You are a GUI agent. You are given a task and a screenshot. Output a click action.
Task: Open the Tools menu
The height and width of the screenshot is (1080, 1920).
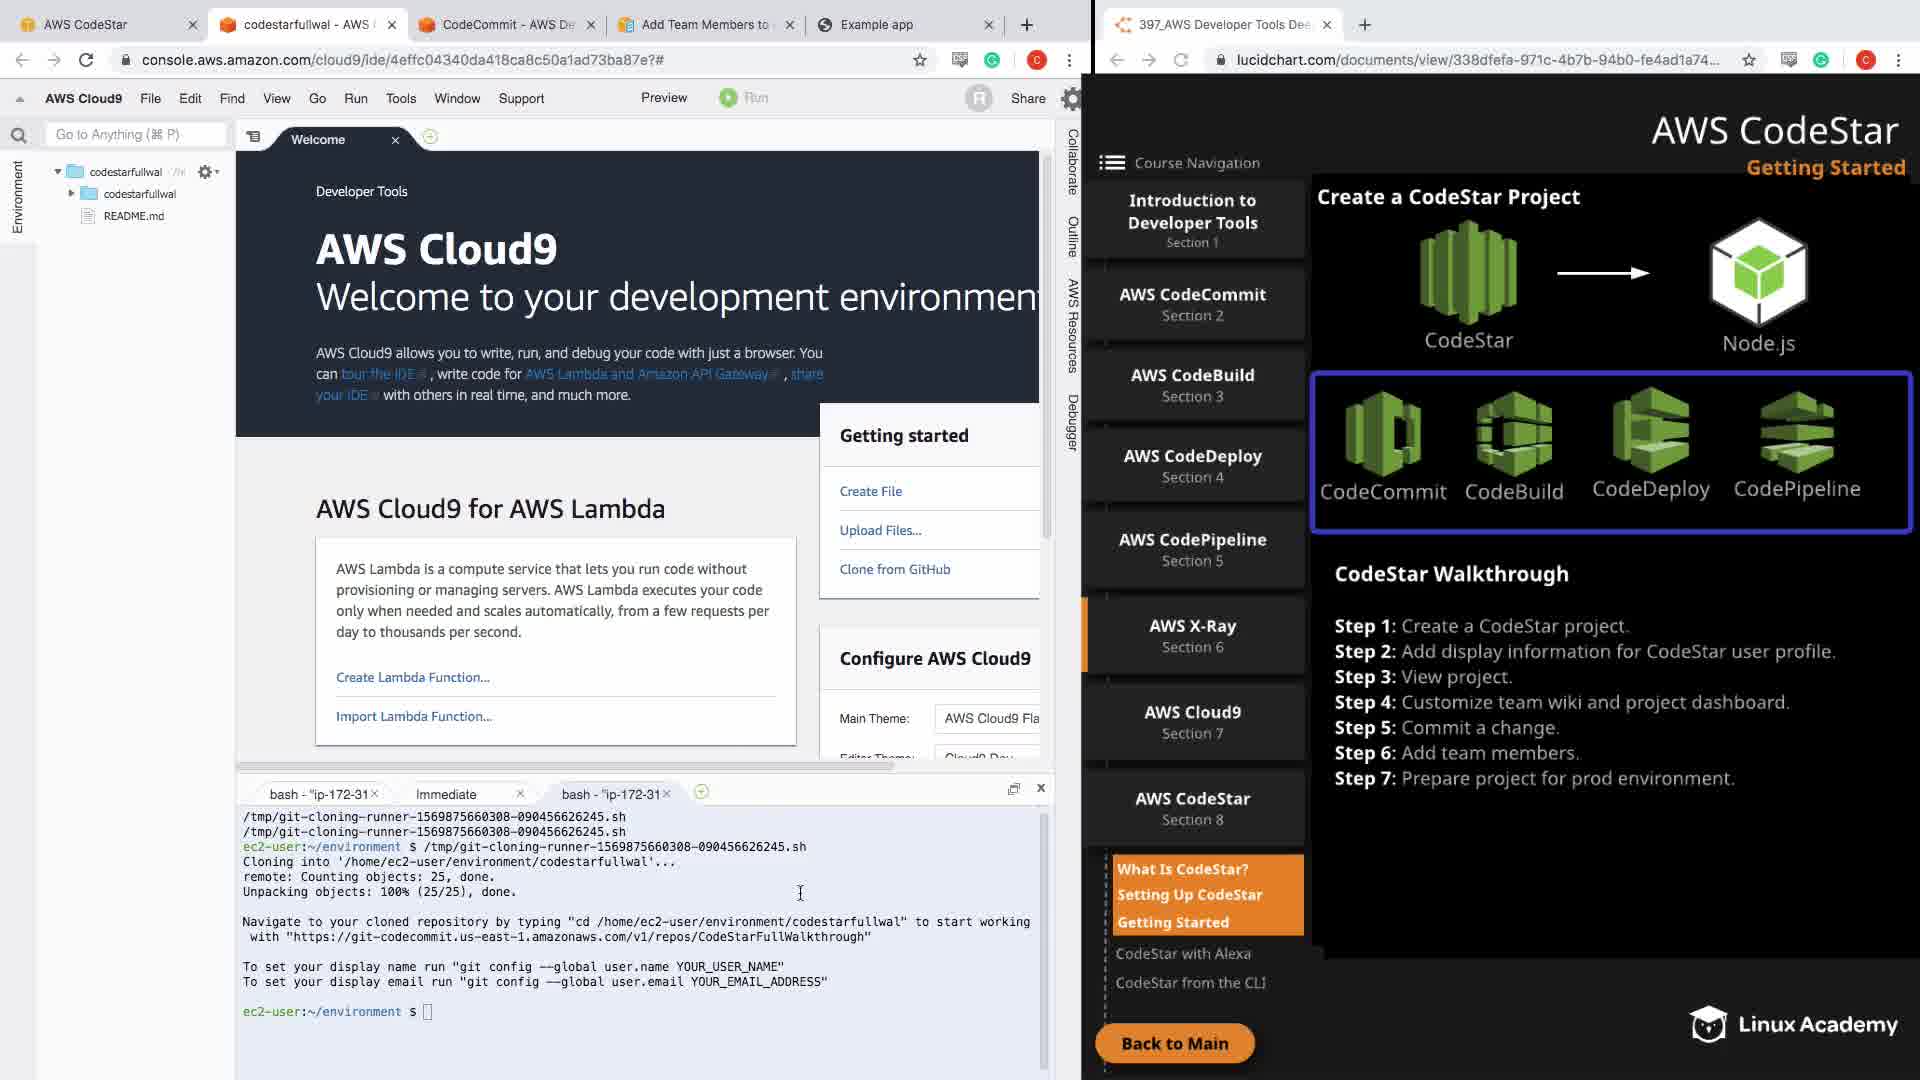[400, 98]
